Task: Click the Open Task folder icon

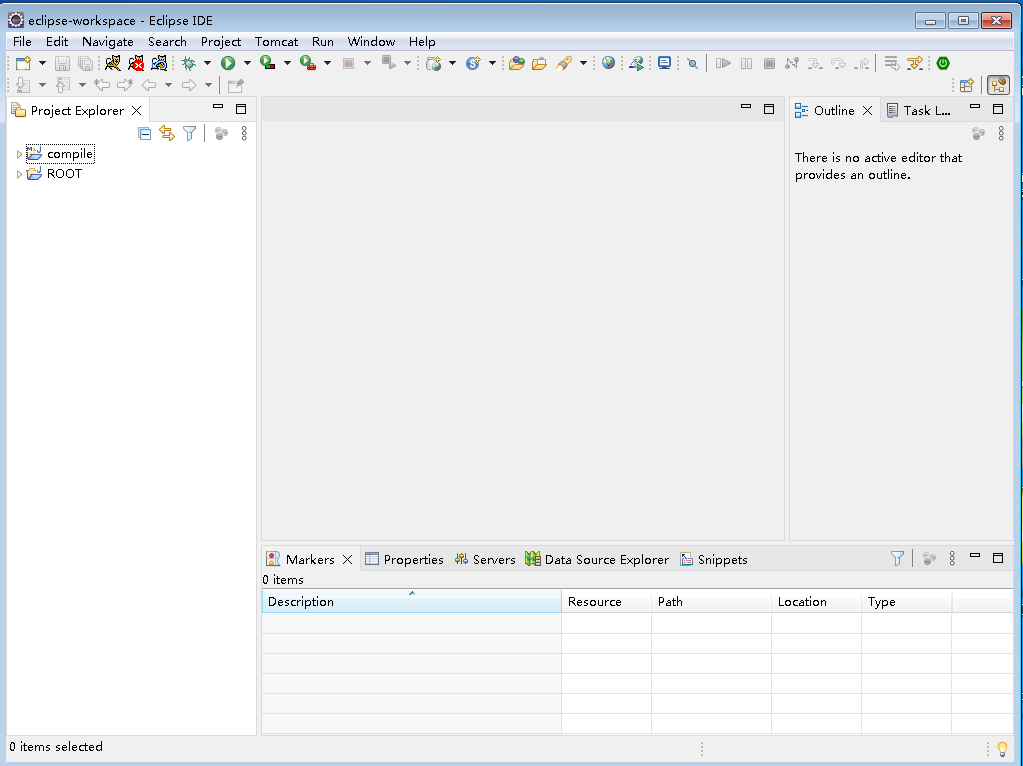Action: [x=539, y=63]
